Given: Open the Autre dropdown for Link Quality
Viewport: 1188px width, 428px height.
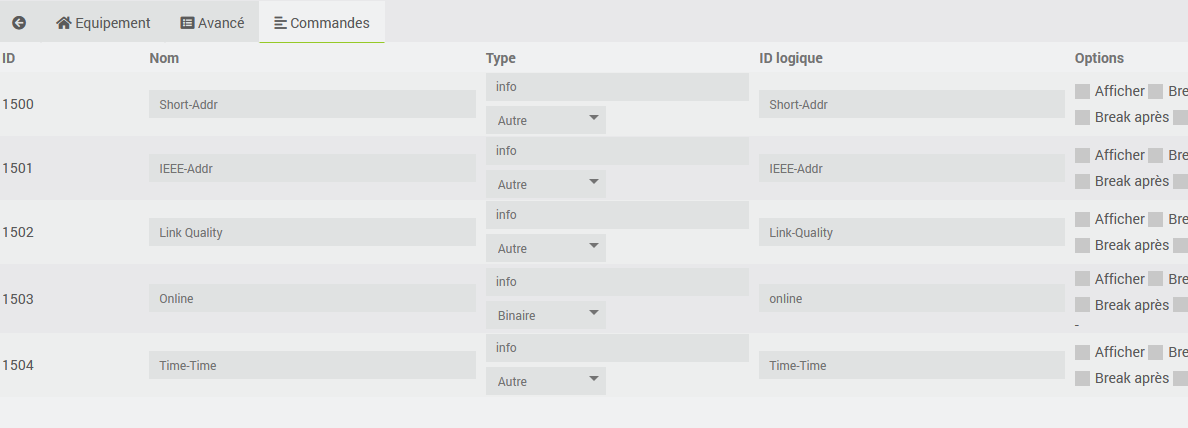Looking at the screenshot, I should click(546, 248).
